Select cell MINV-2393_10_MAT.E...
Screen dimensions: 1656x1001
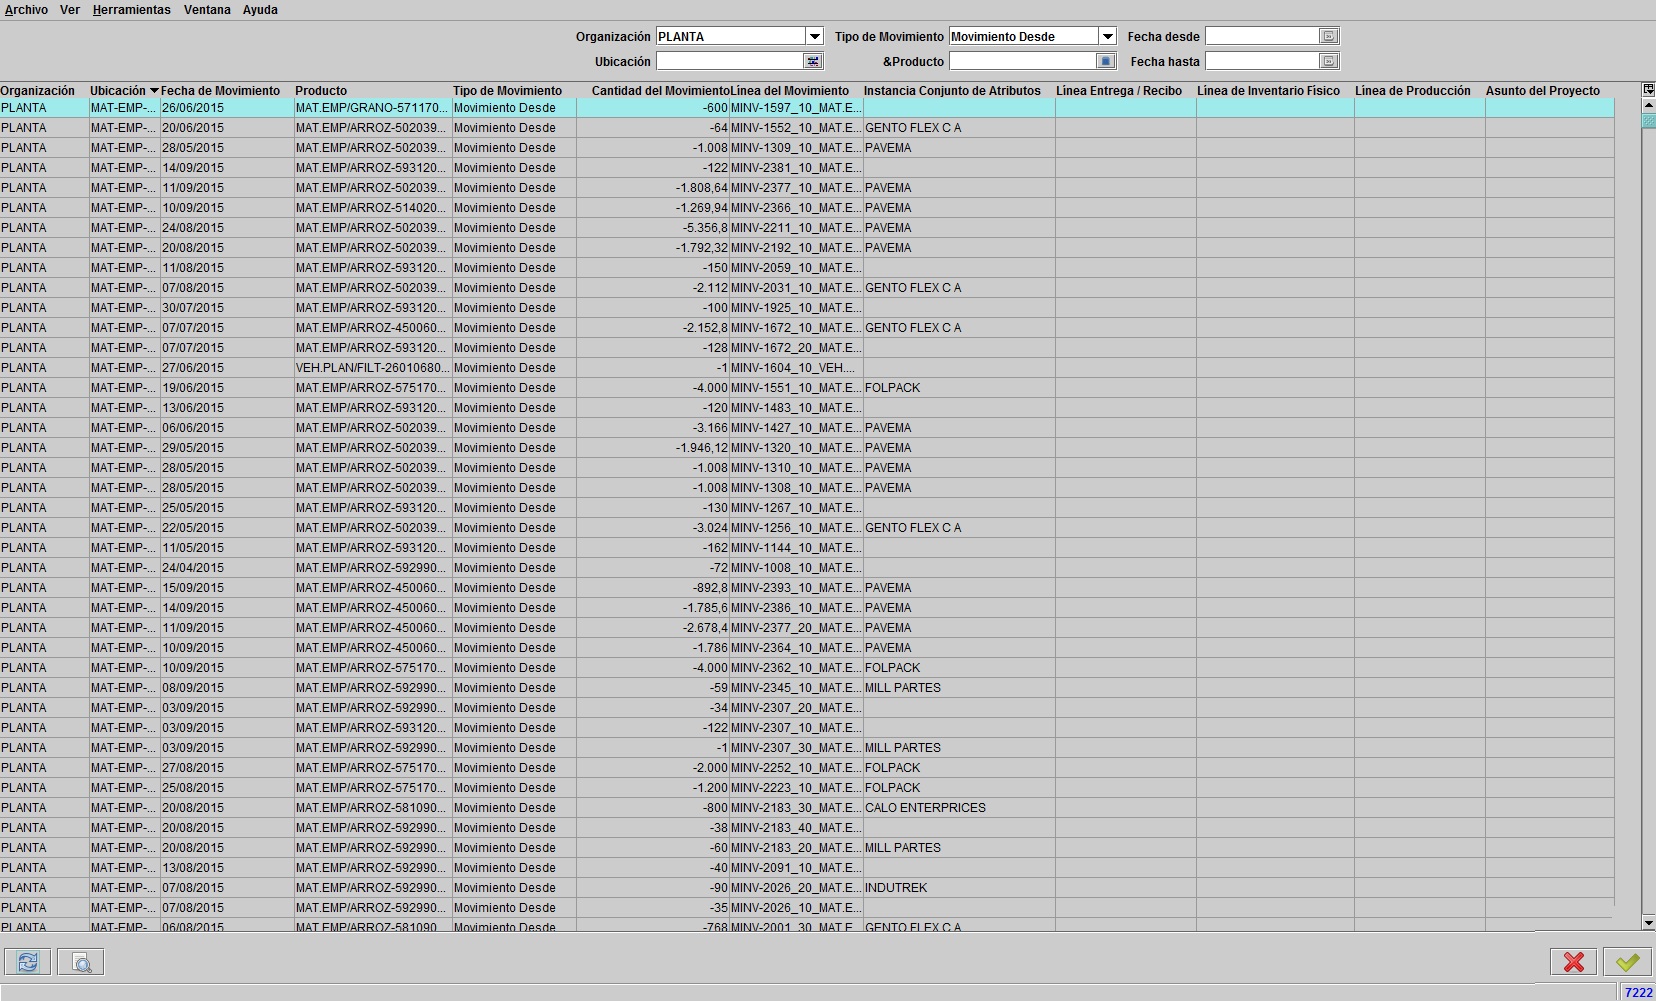coord(796,588)
